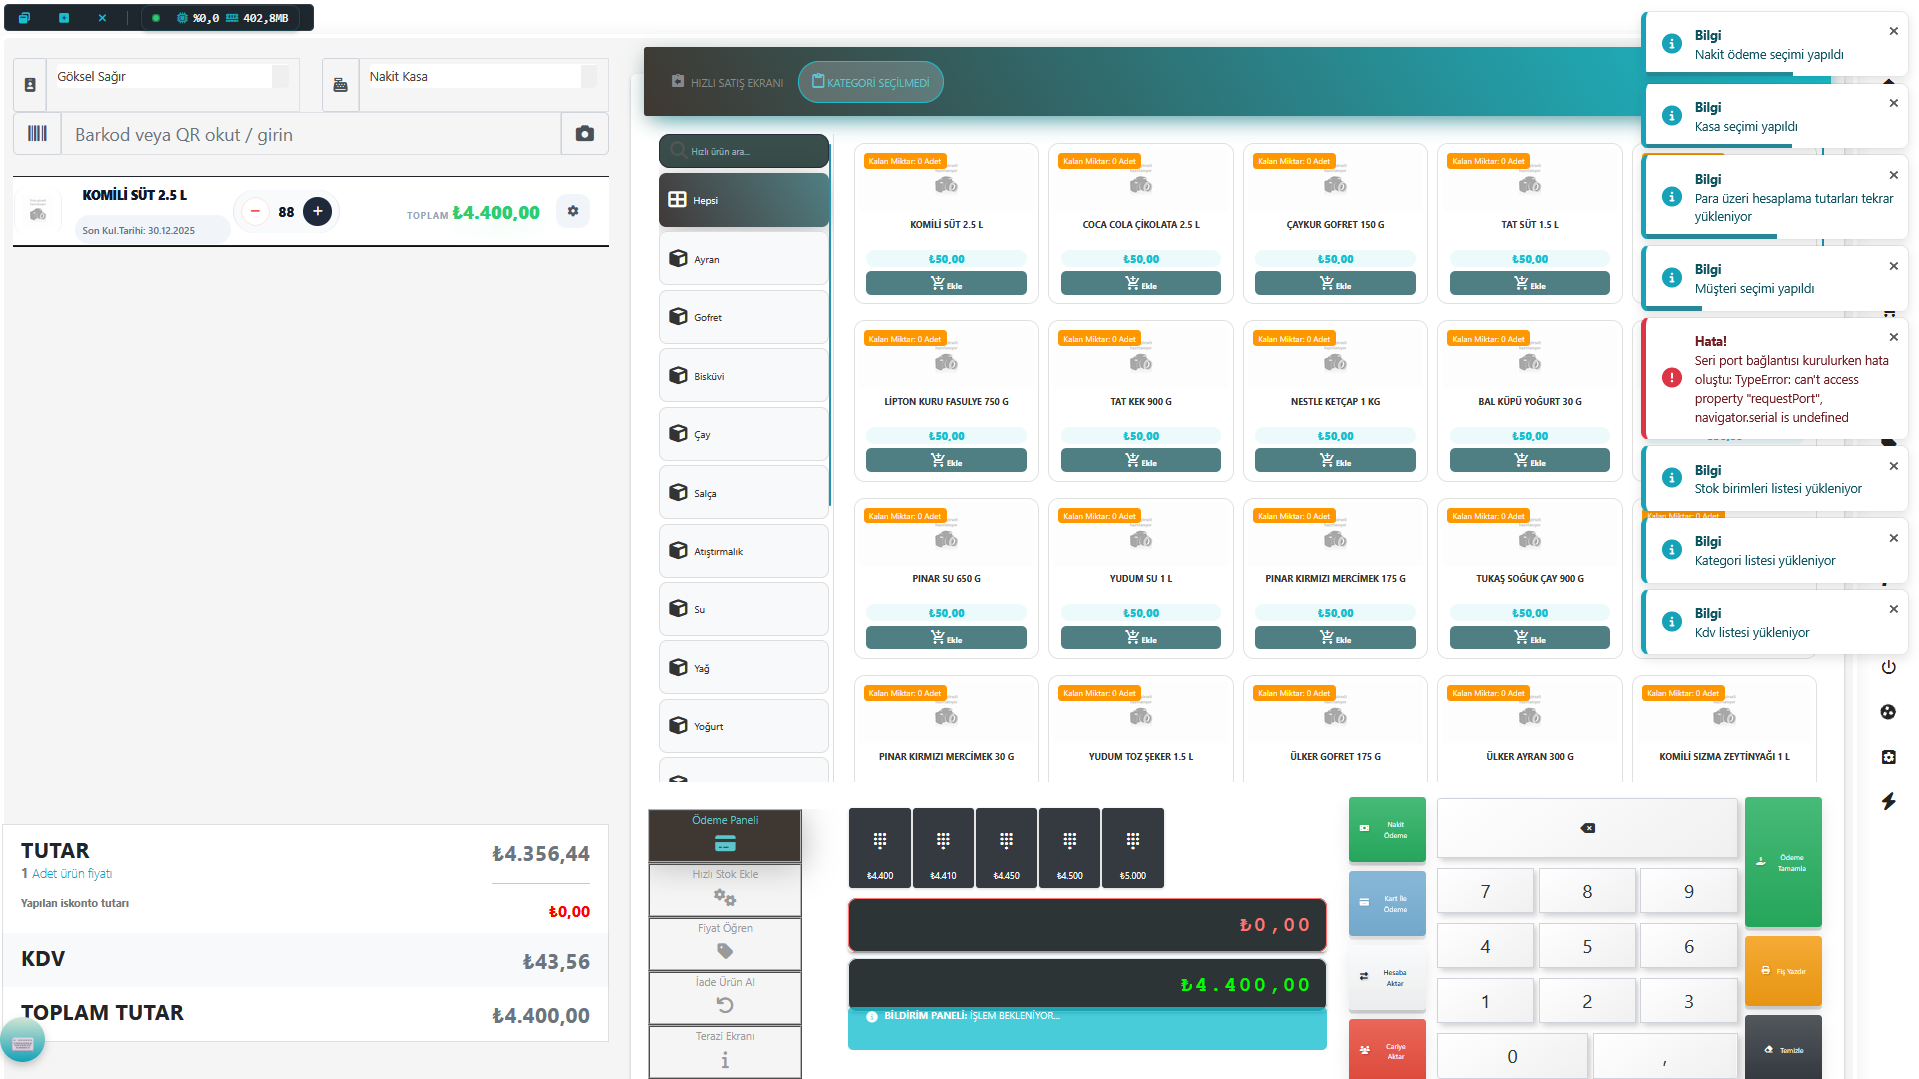Select the Hepsi grid icon in the category list
The image size is (1919, 1079).
pyautogui.click(x=678, y=199)
